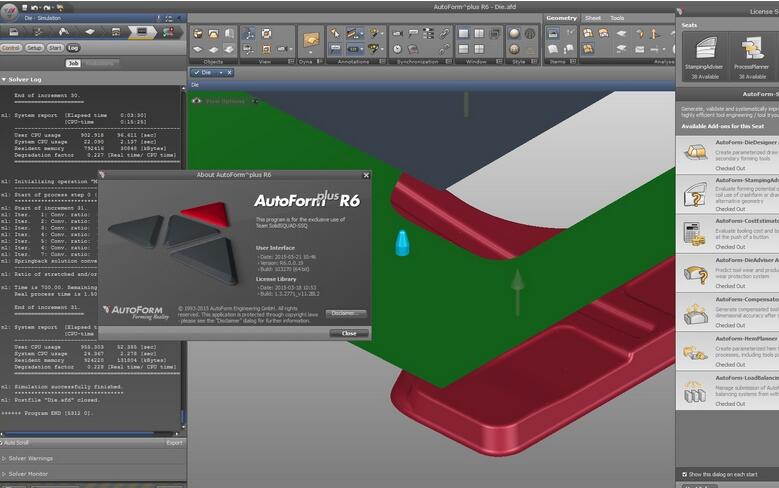Image resolution: width=779 pixels, height=488 pixels.
Task: Switch to the Sheet ribbon tab
Action: (593, 18)
